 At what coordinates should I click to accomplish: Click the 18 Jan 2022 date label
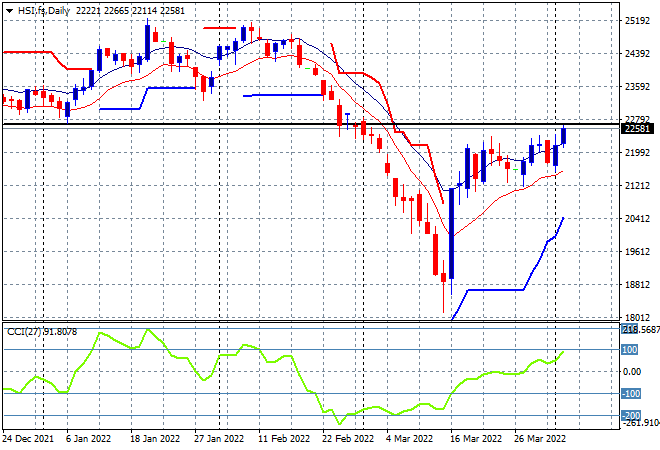155,439
